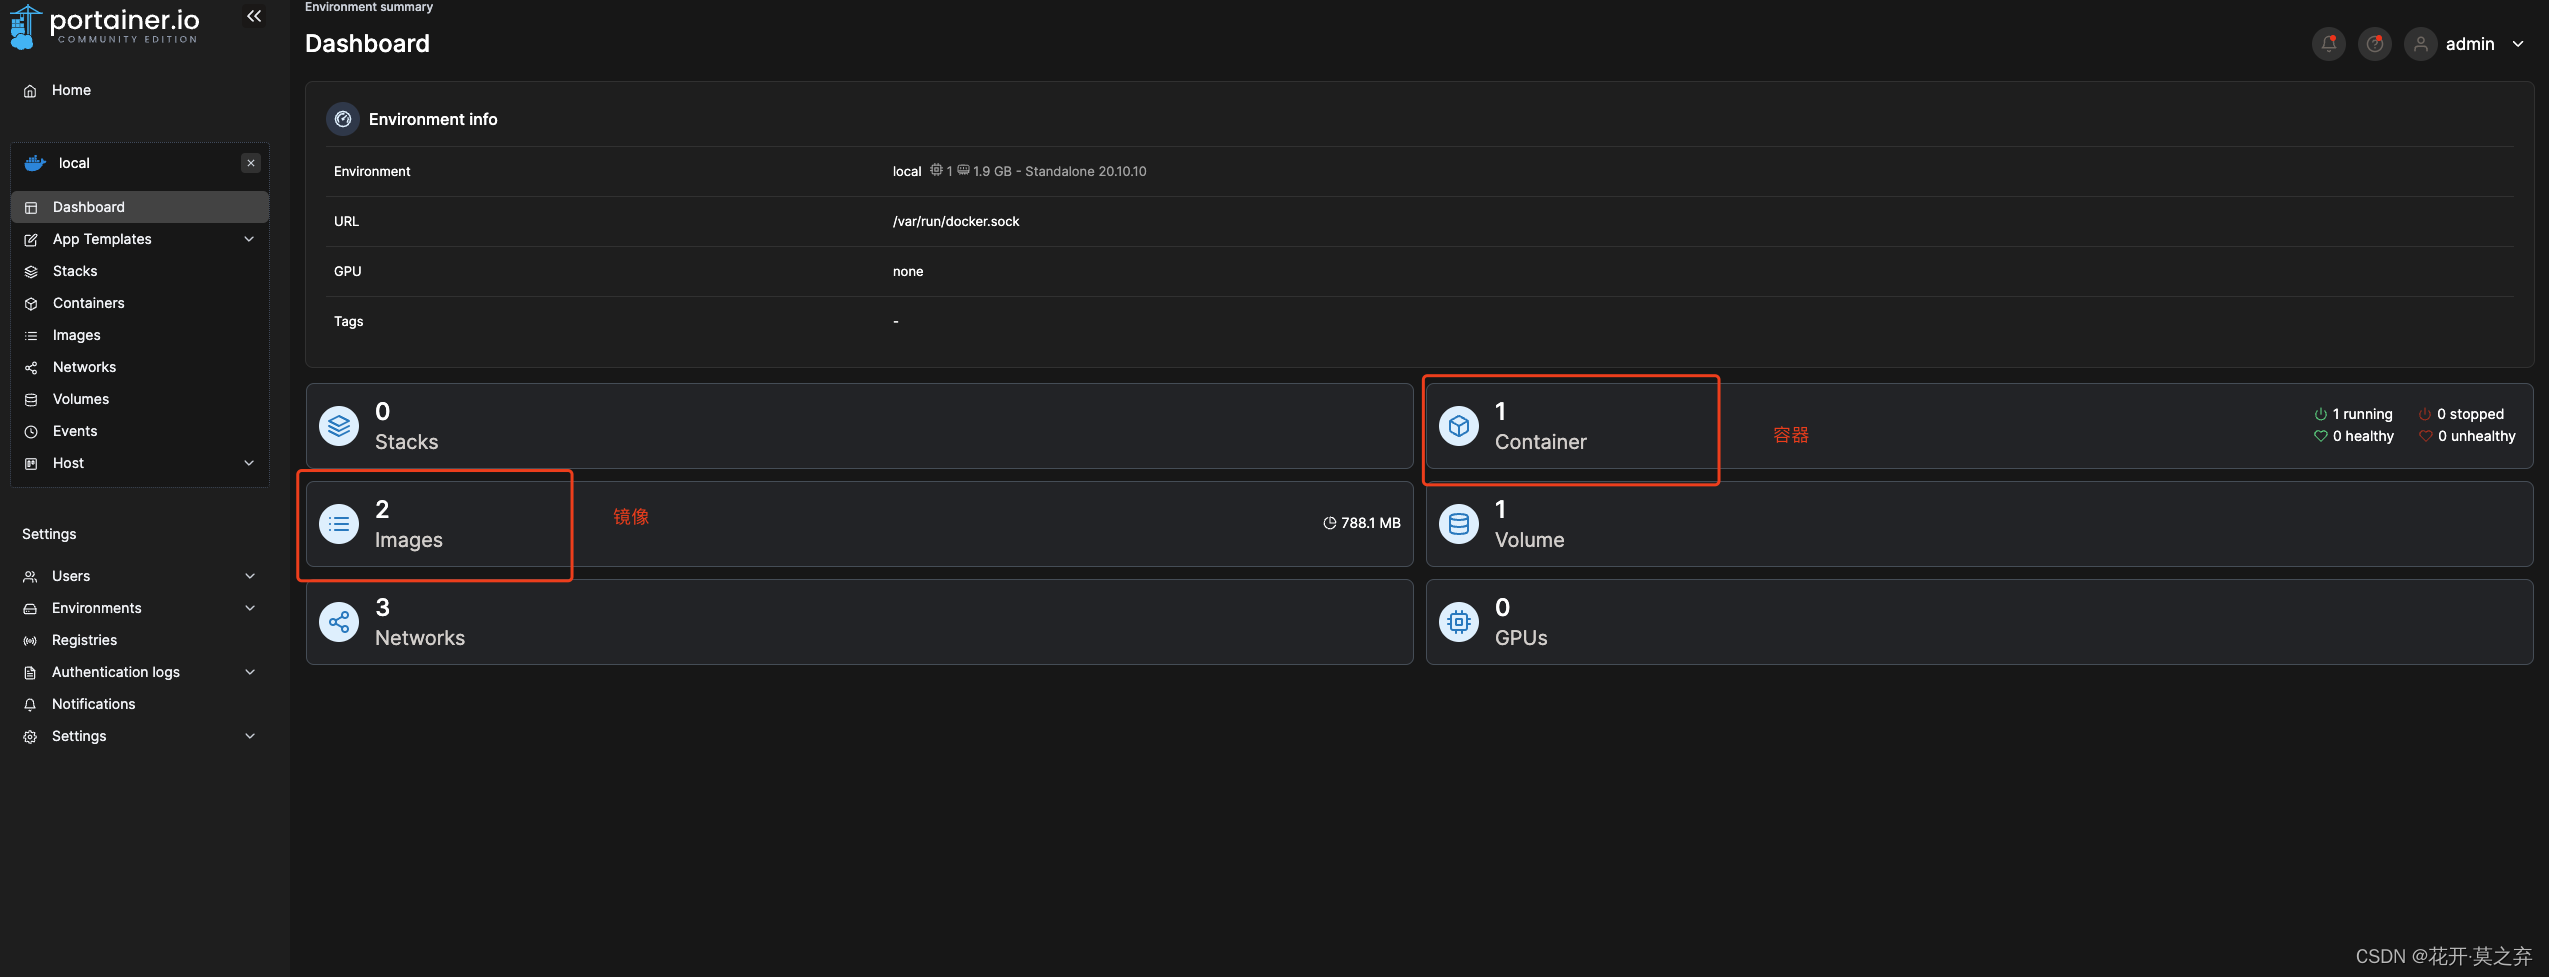Click the notification bell icon

[2328, 44]
